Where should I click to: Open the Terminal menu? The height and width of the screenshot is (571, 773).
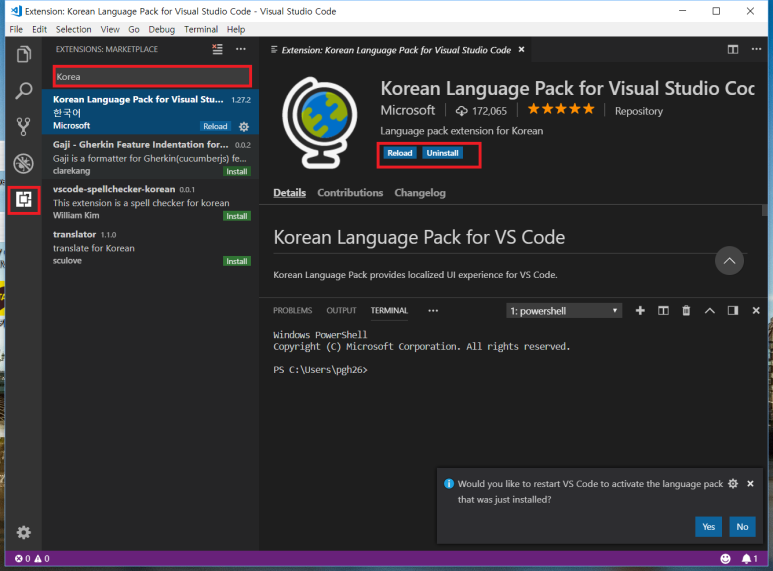(201, 30)
